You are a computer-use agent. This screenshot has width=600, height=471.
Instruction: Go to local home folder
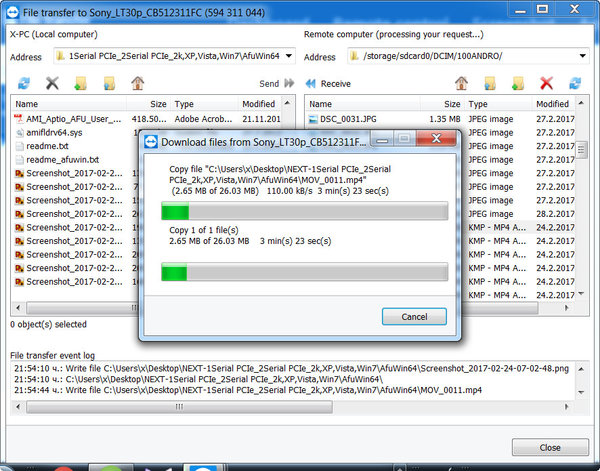point(138,83)
